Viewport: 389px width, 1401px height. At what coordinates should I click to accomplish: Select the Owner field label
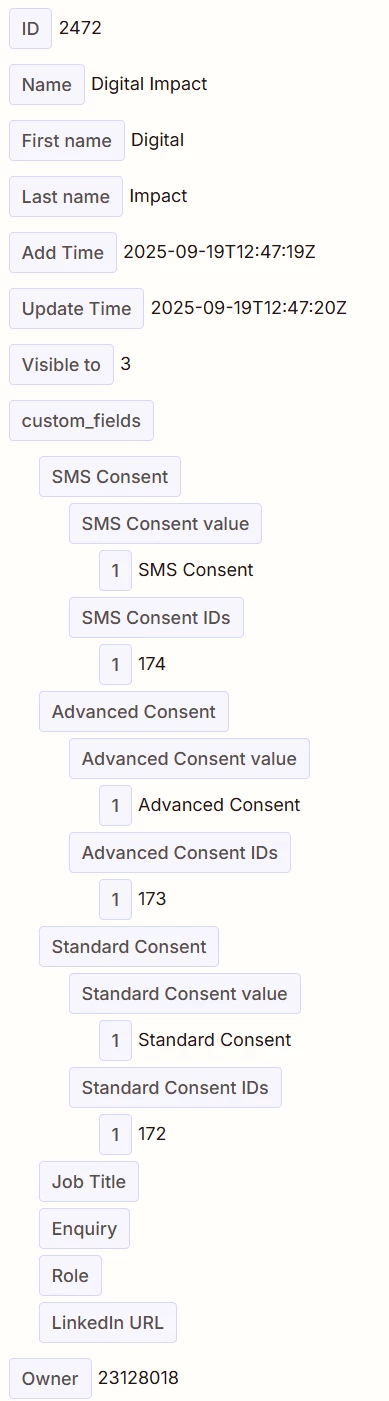click(x=50, y=1379)
